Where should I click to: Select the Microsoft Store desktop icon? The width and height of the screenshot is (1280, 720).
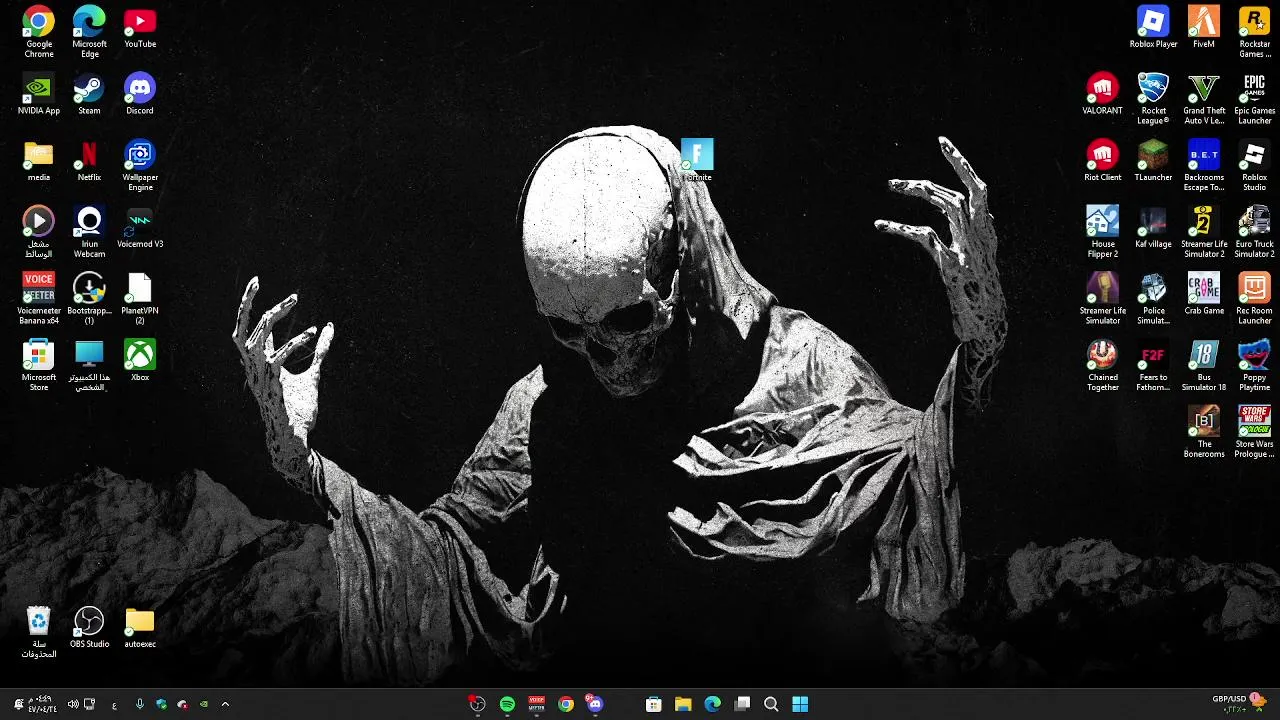pos(39,365)
